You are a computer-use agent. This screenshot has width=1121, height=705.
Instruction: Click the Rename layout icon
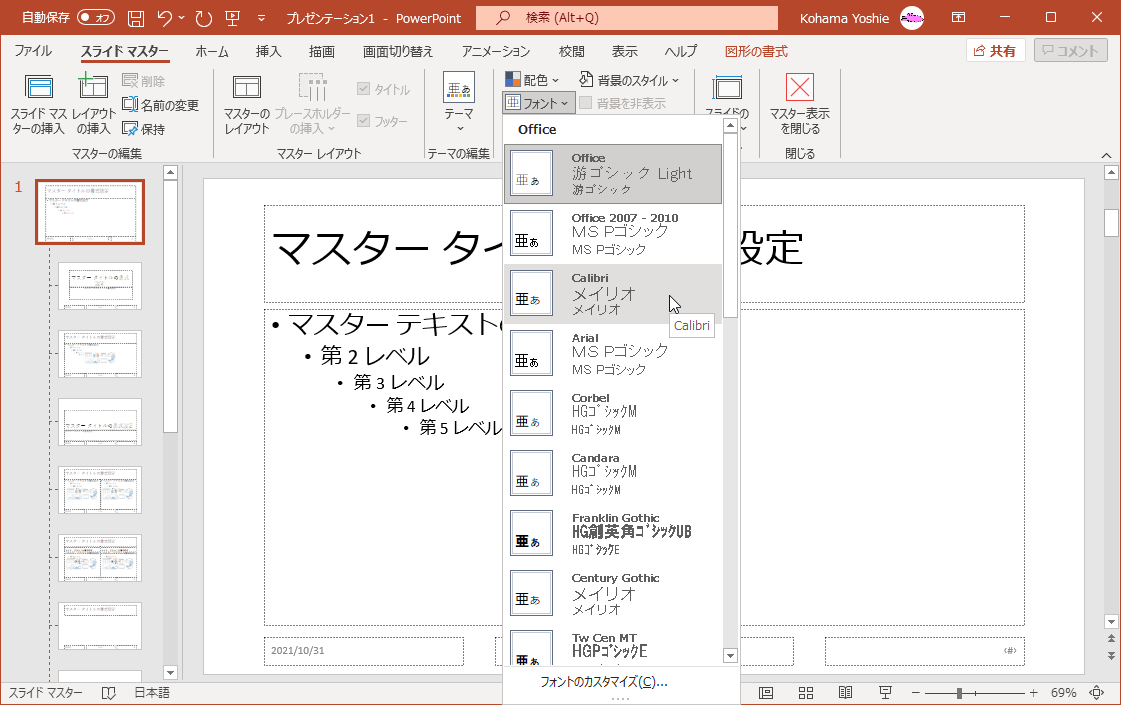coord(160,105)
